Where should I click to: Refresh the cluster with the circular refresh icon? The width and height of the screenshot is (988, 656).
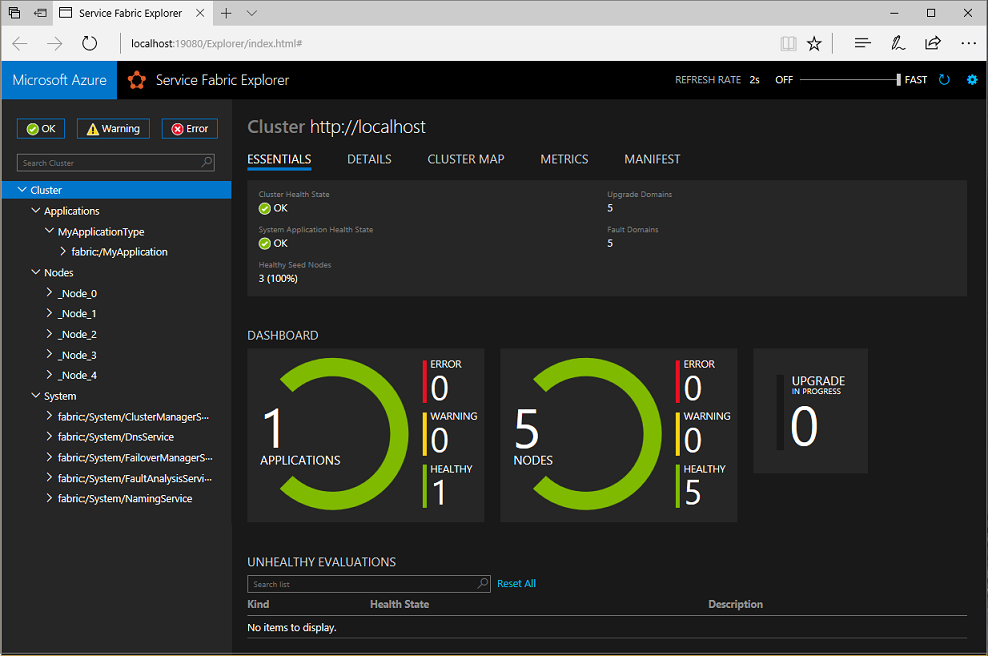944,79
